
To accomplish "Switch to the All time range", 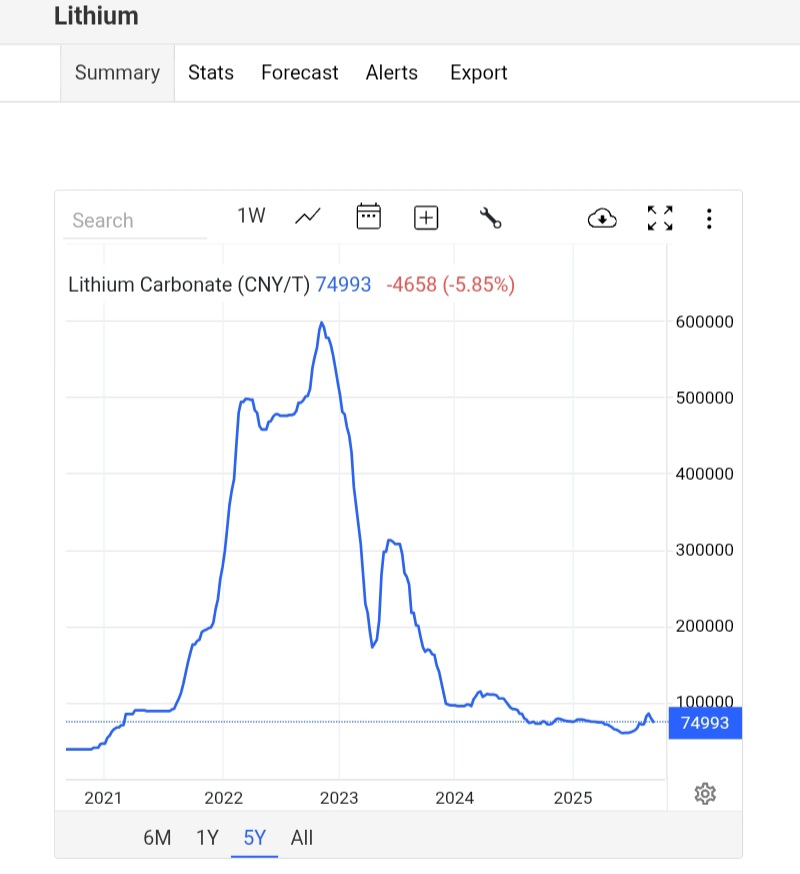I will (x=302, y=838).
